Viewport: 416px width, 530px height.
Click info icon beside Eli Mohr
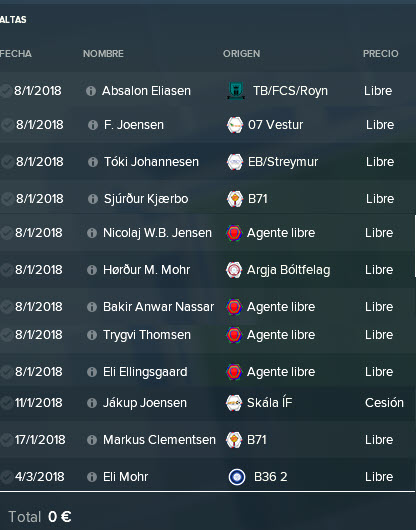pyautogui.click(x=92, y=477)
